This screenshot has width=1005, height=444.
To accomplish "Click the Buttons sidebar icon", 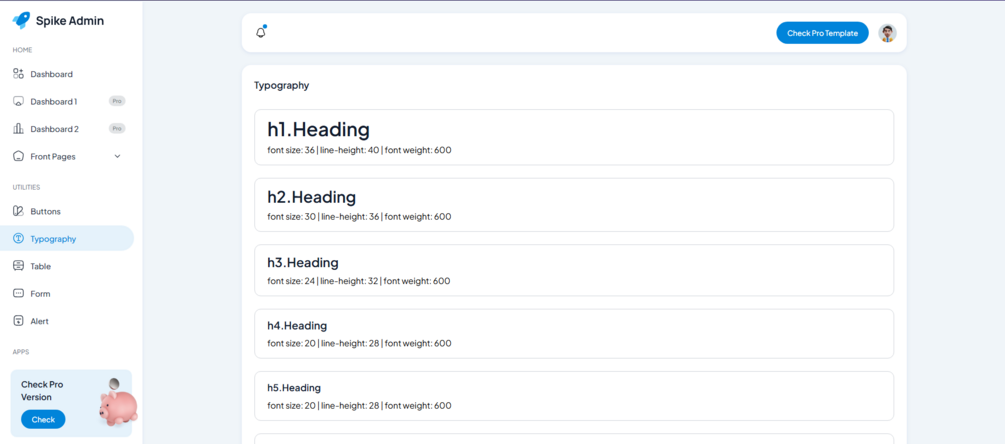I will pyautogui.click(x=19, y=211).
